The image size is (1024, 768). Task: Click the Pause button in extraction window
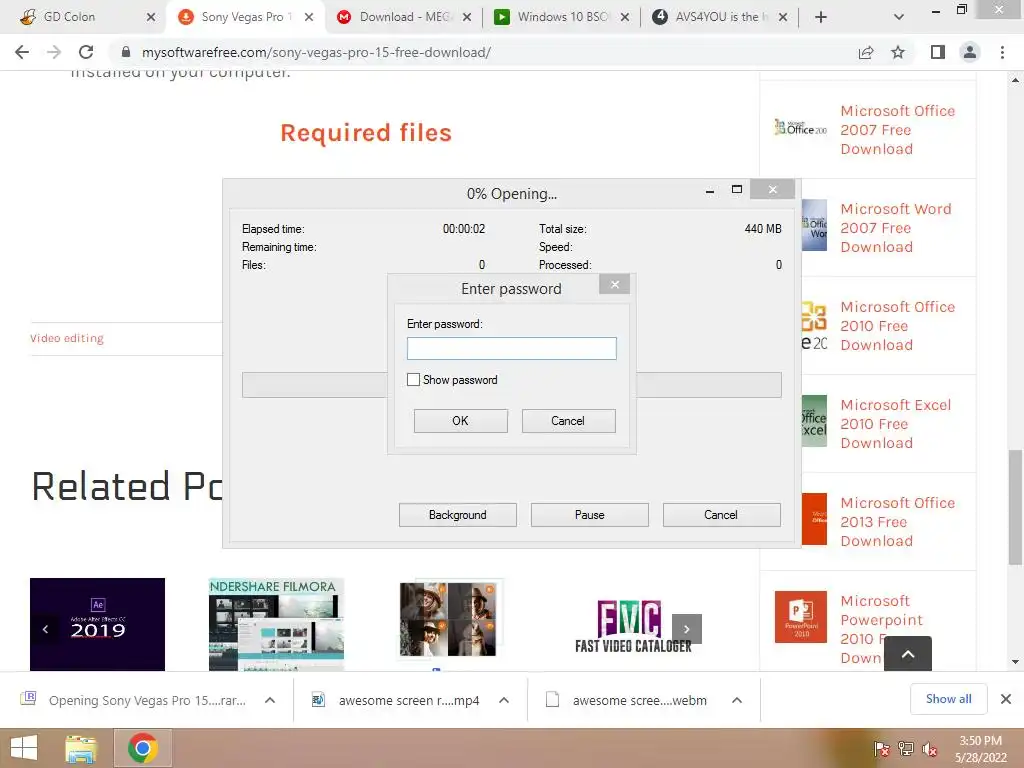[x=590, y=515]
